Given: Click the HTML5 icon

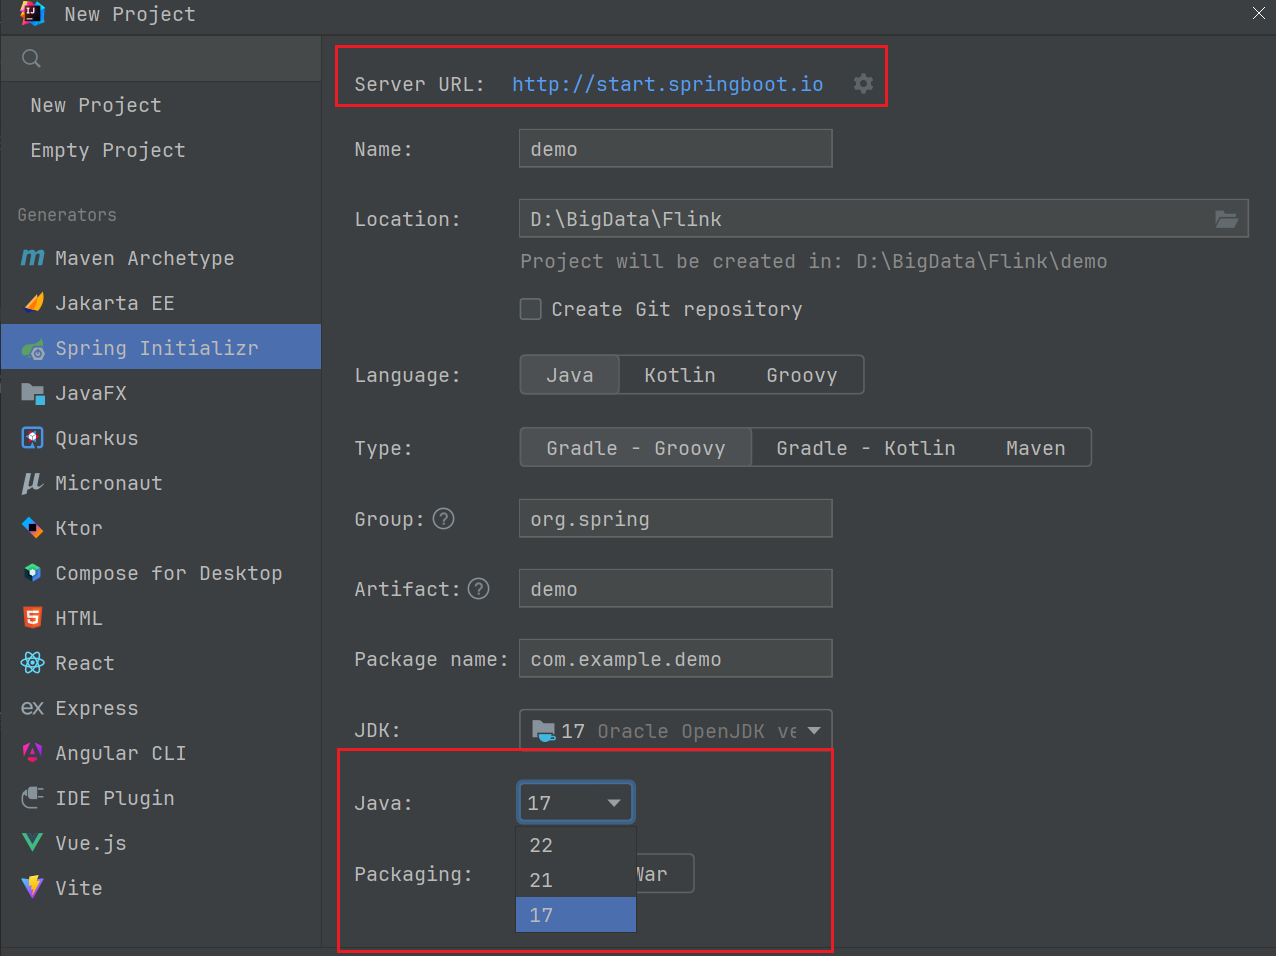Looking at the screenshot, I should 33,617.
